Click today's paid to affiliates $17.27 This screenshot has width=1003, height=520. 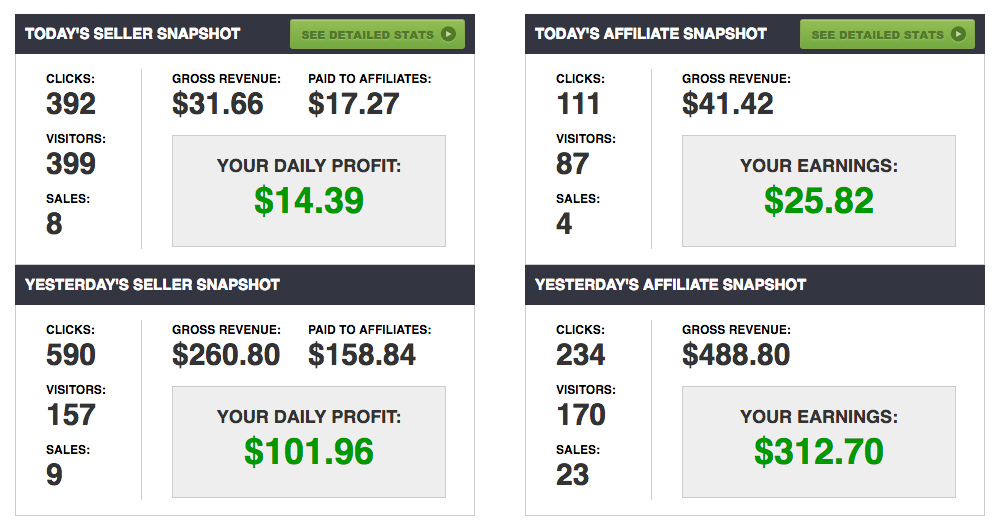coord(354,104)
